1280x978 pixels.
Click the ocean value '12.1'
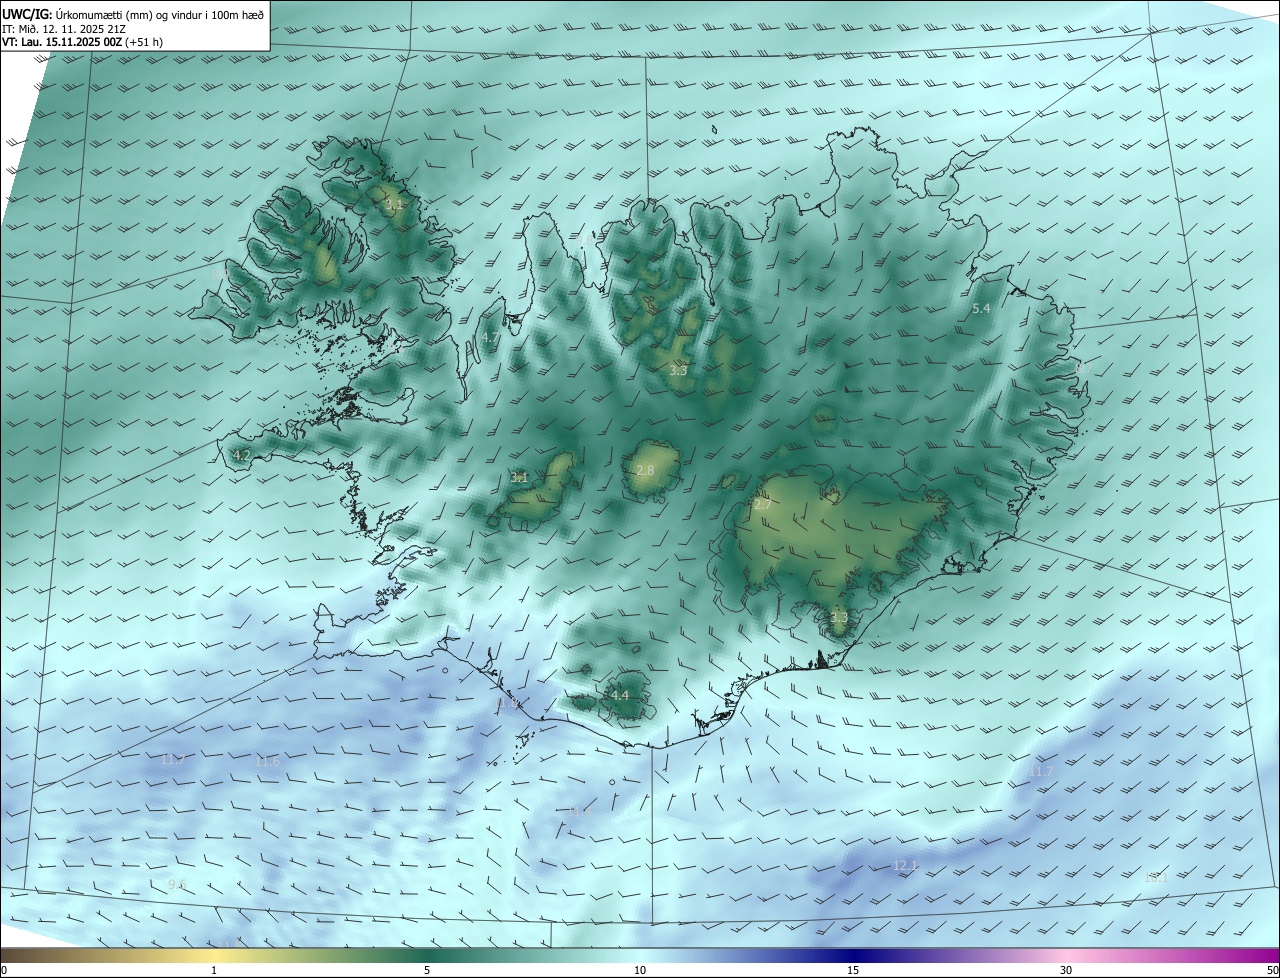point(905,866)
